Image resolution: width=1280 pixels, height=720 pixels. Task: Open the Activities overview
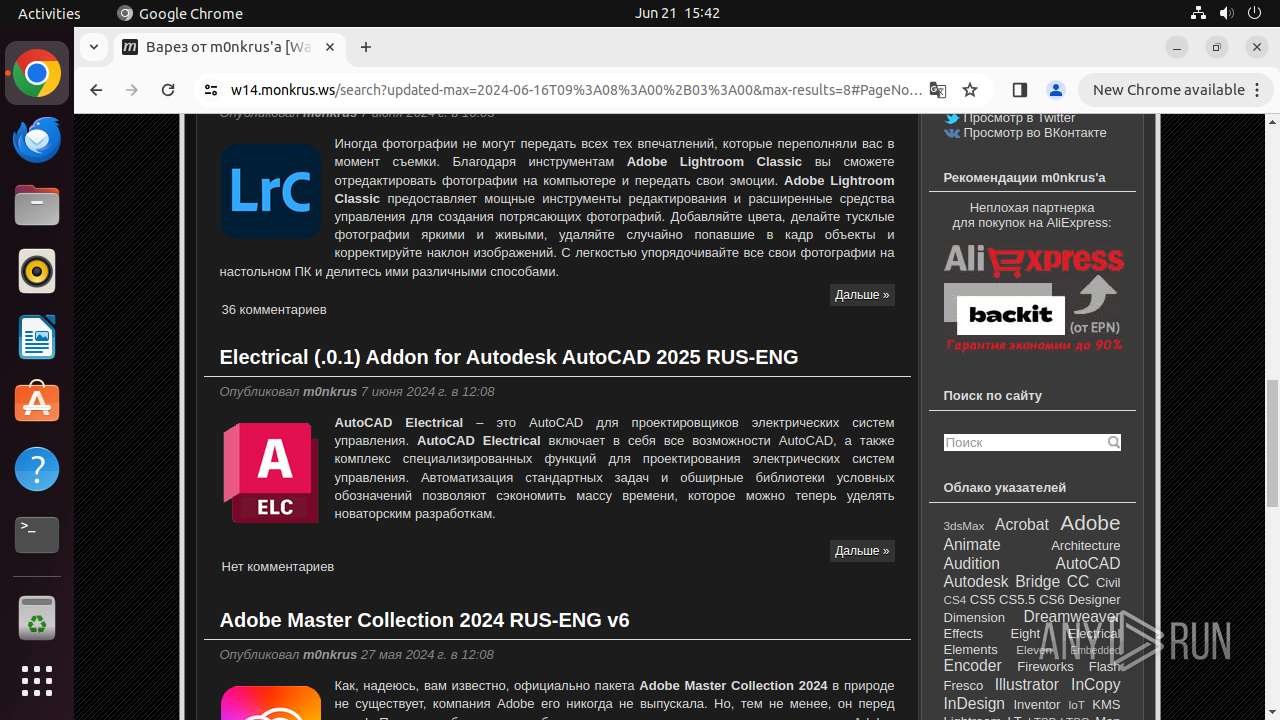(49, 13)
